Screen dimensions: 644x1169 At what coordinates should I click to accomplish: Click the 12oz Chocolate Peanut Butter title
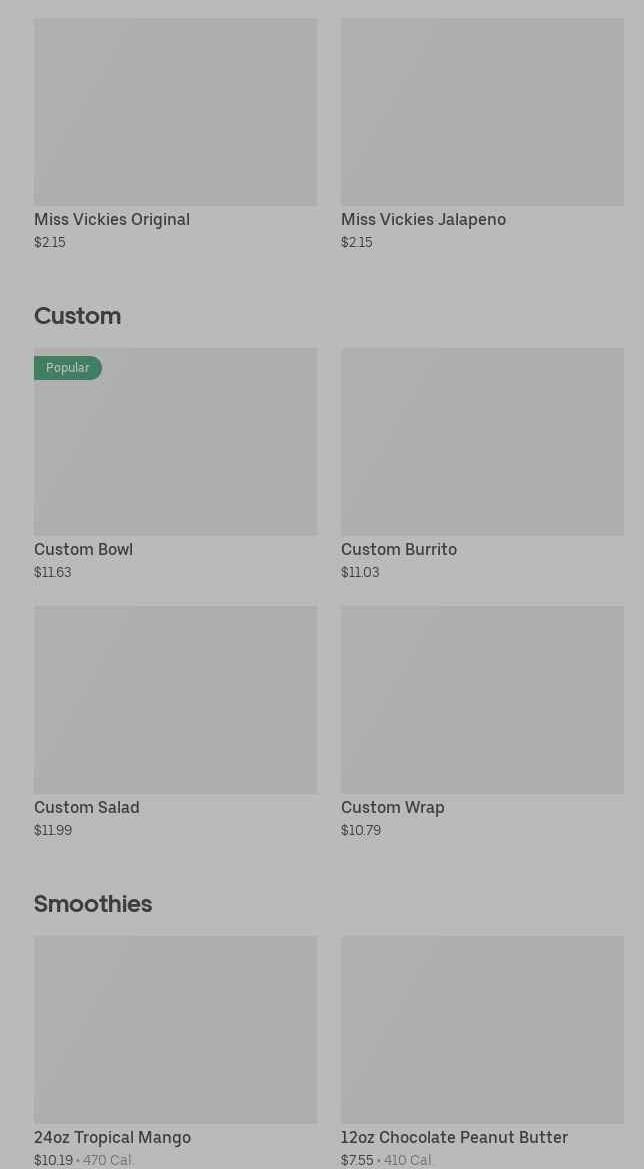[454, 1137]
